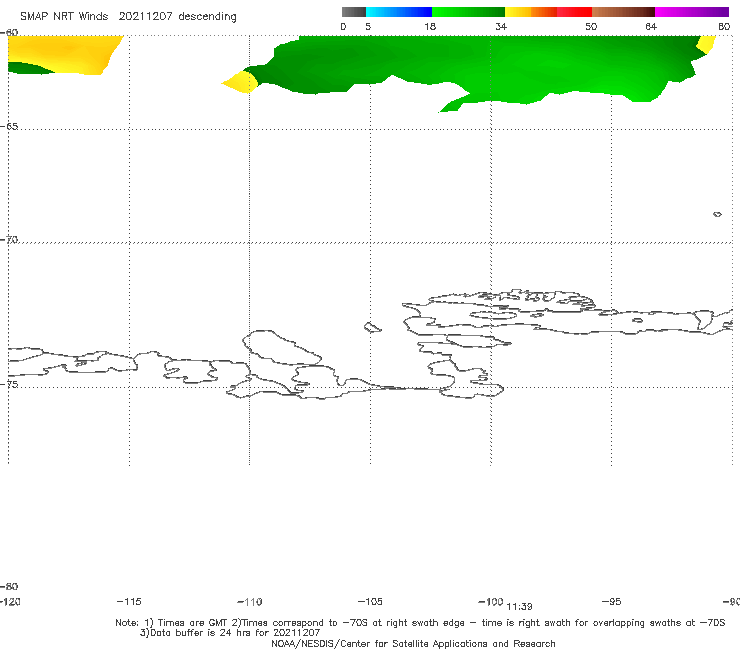Click the magenta-purple segment of the color scale
The image size is (740, 650).
pos(692,12)
